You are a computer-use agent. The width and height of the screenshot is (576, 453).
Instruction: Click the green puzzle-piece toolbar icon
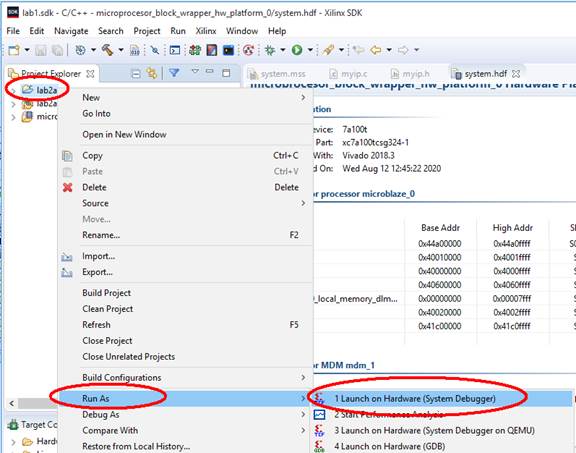[x=195, y=50]
